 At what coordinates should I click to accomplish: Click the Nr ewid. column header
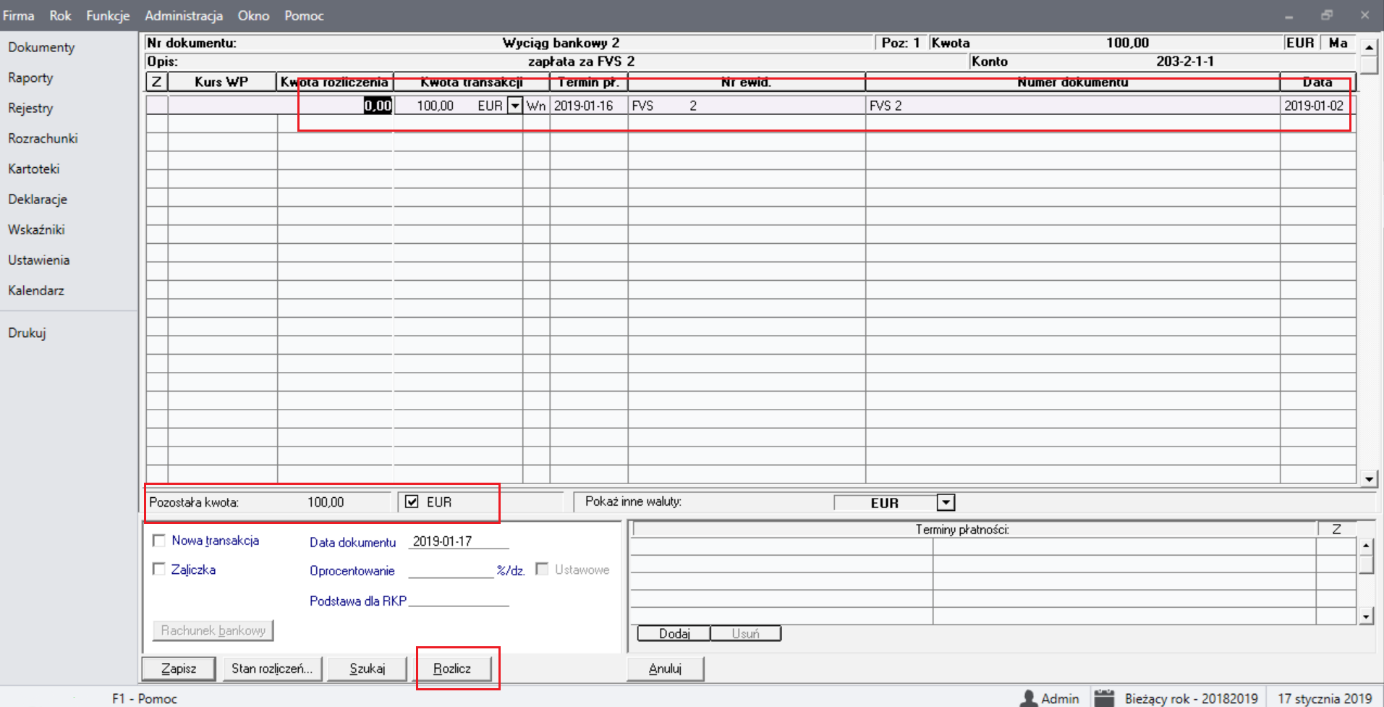[746, 82]
